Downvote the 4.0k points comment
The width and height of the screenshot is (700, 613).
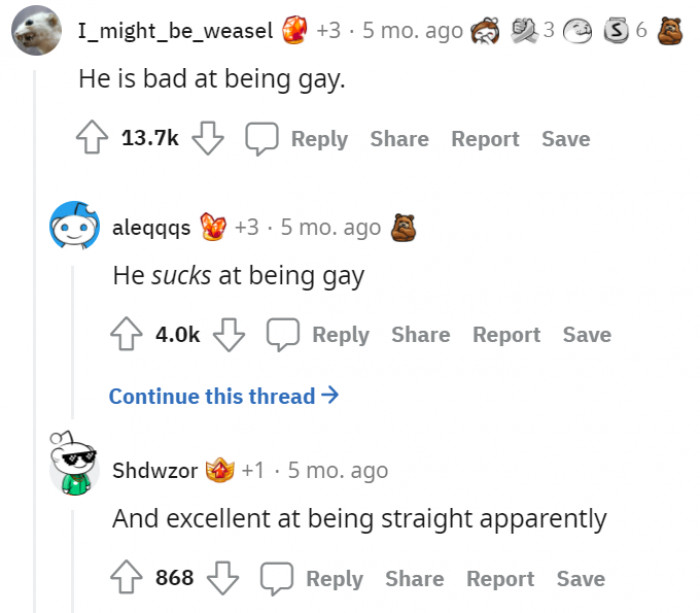(229, 334)
